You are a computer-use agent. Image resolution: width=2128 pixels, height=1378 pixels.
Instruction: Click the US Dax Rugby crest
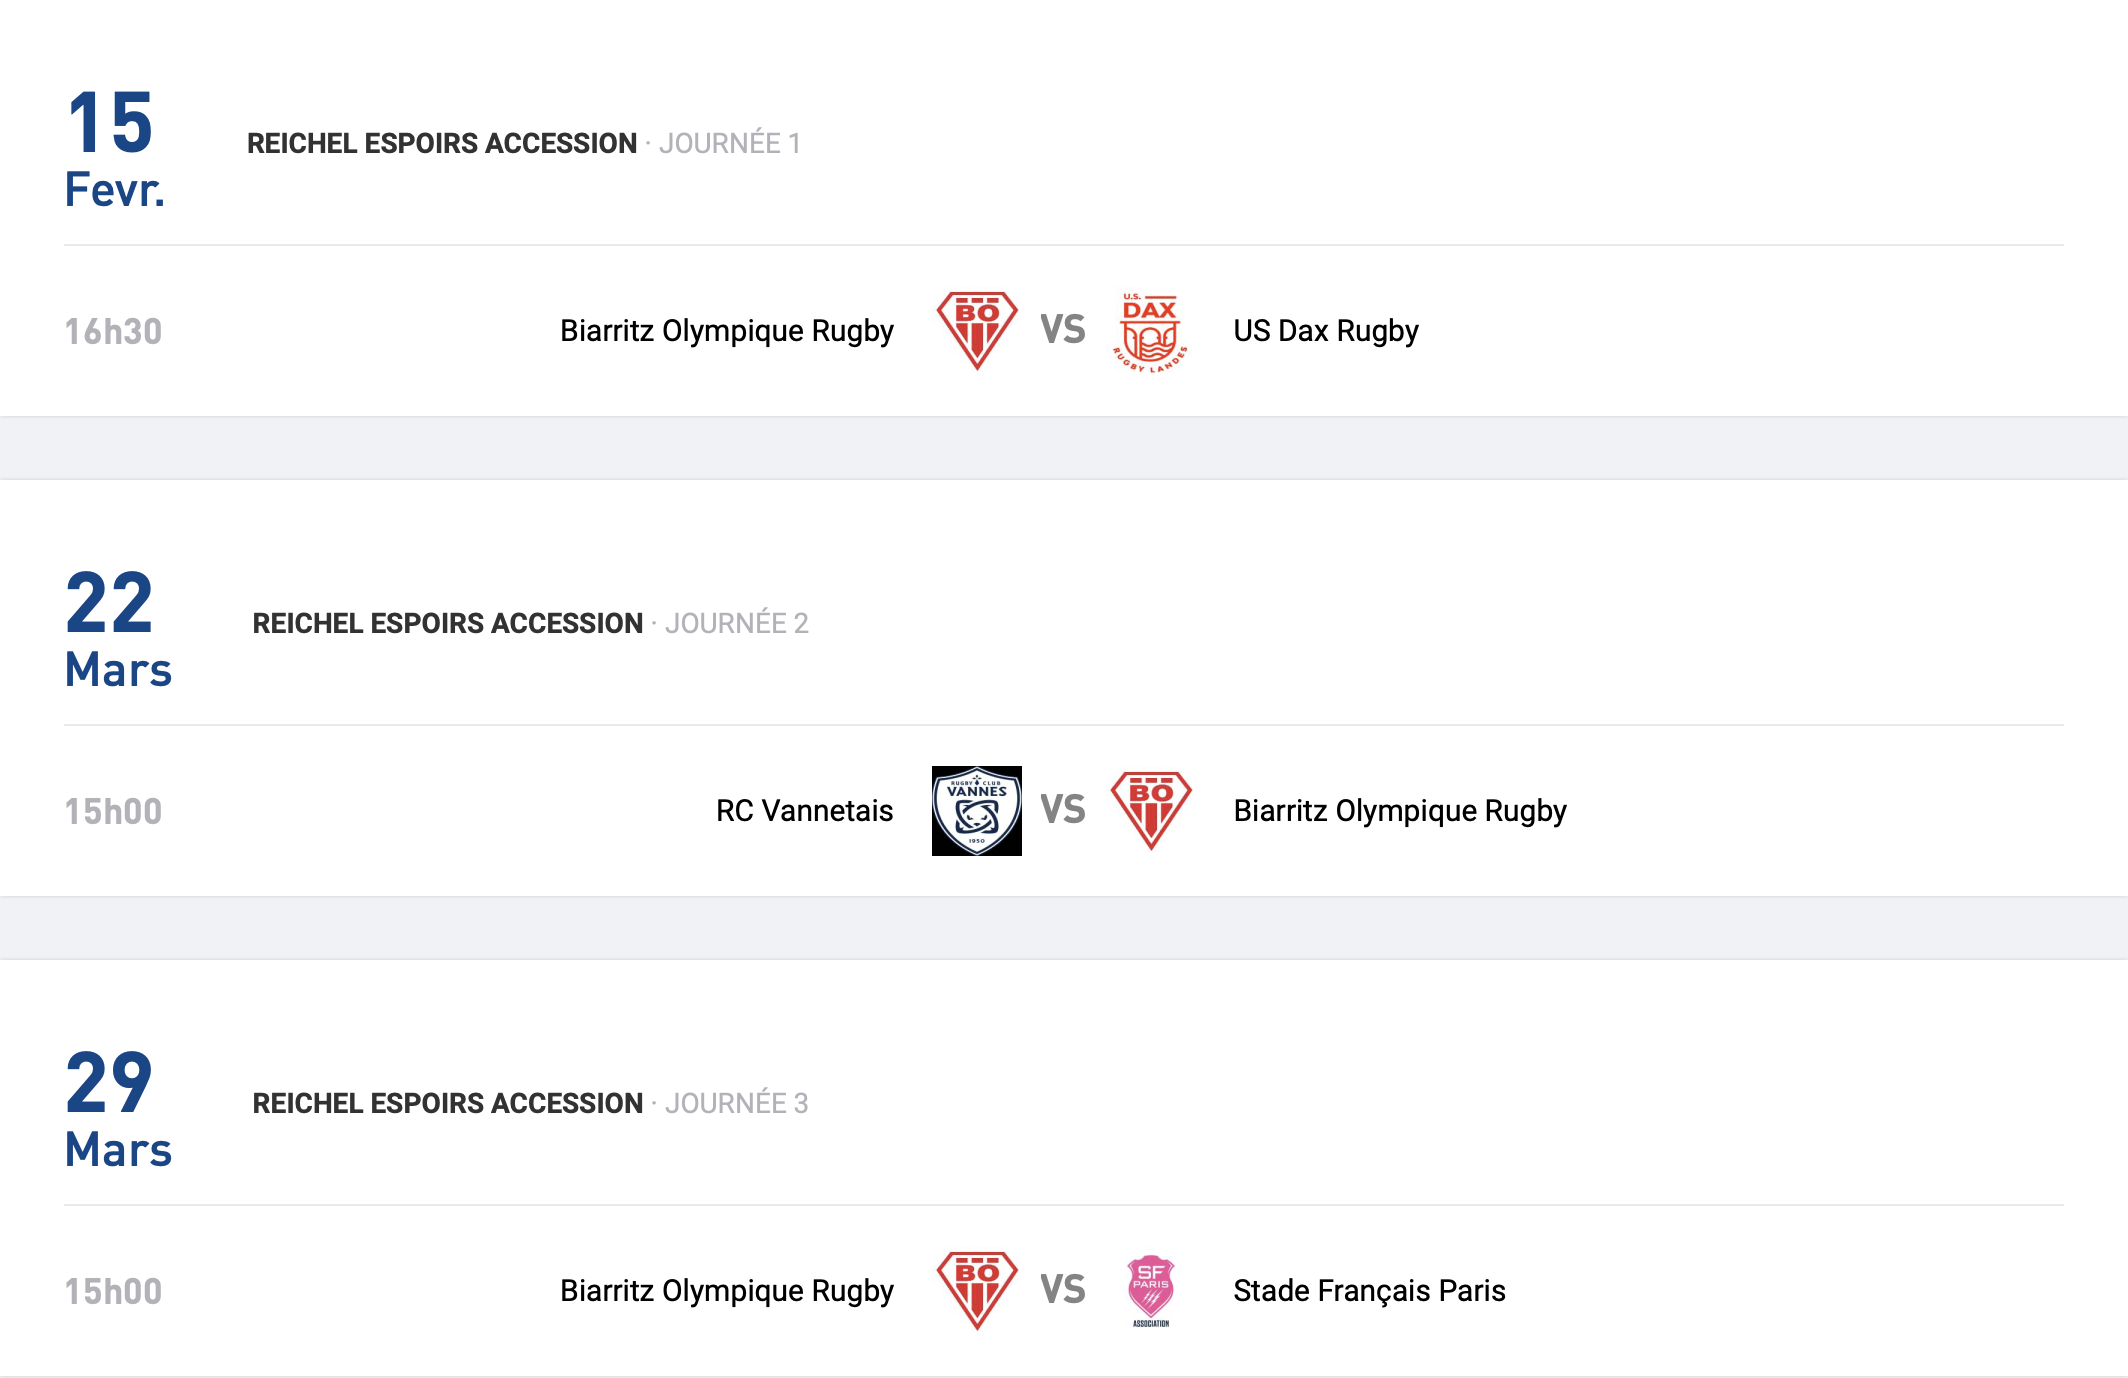click(x=1150, y=331)
